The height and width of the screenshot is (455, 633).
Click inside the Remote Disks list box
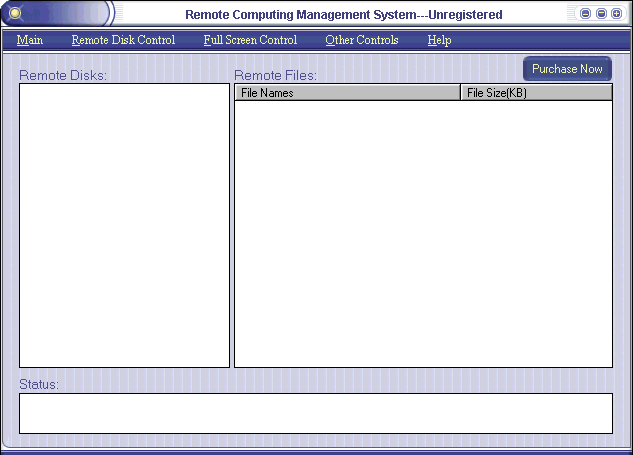tap(124, 225)
